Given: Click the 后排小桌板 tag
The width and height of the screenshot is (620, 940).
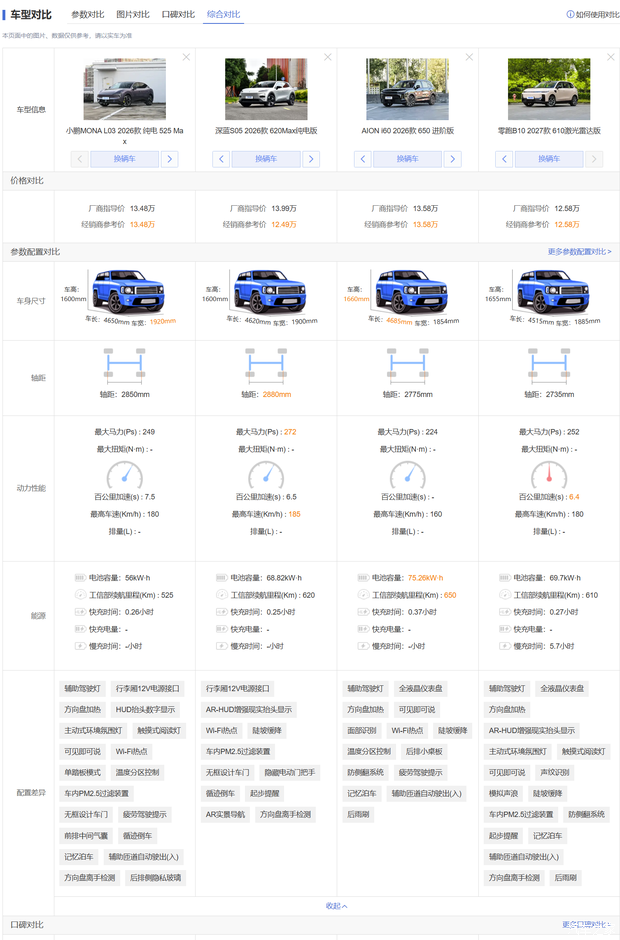Looking at the screenshot, I should [x=424, y=752].
